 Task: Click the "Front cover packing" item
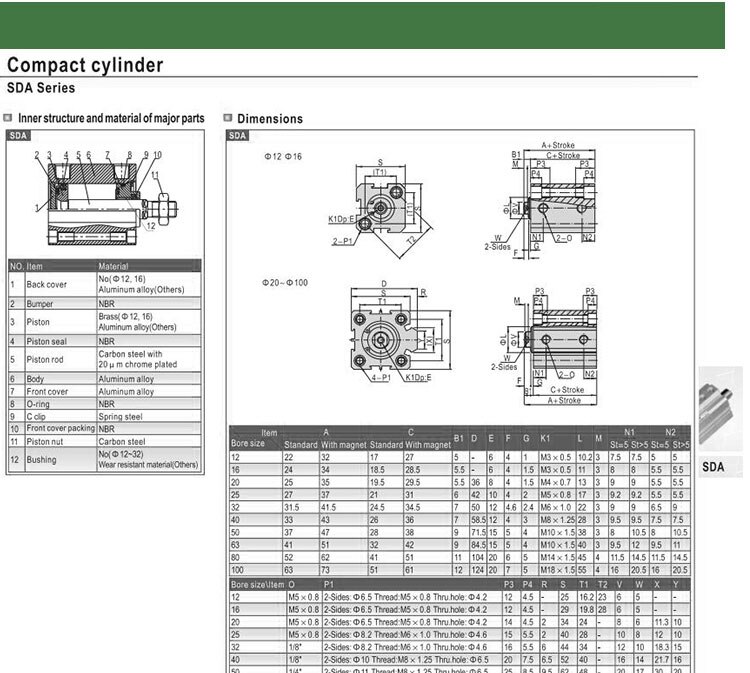(61, 428)
